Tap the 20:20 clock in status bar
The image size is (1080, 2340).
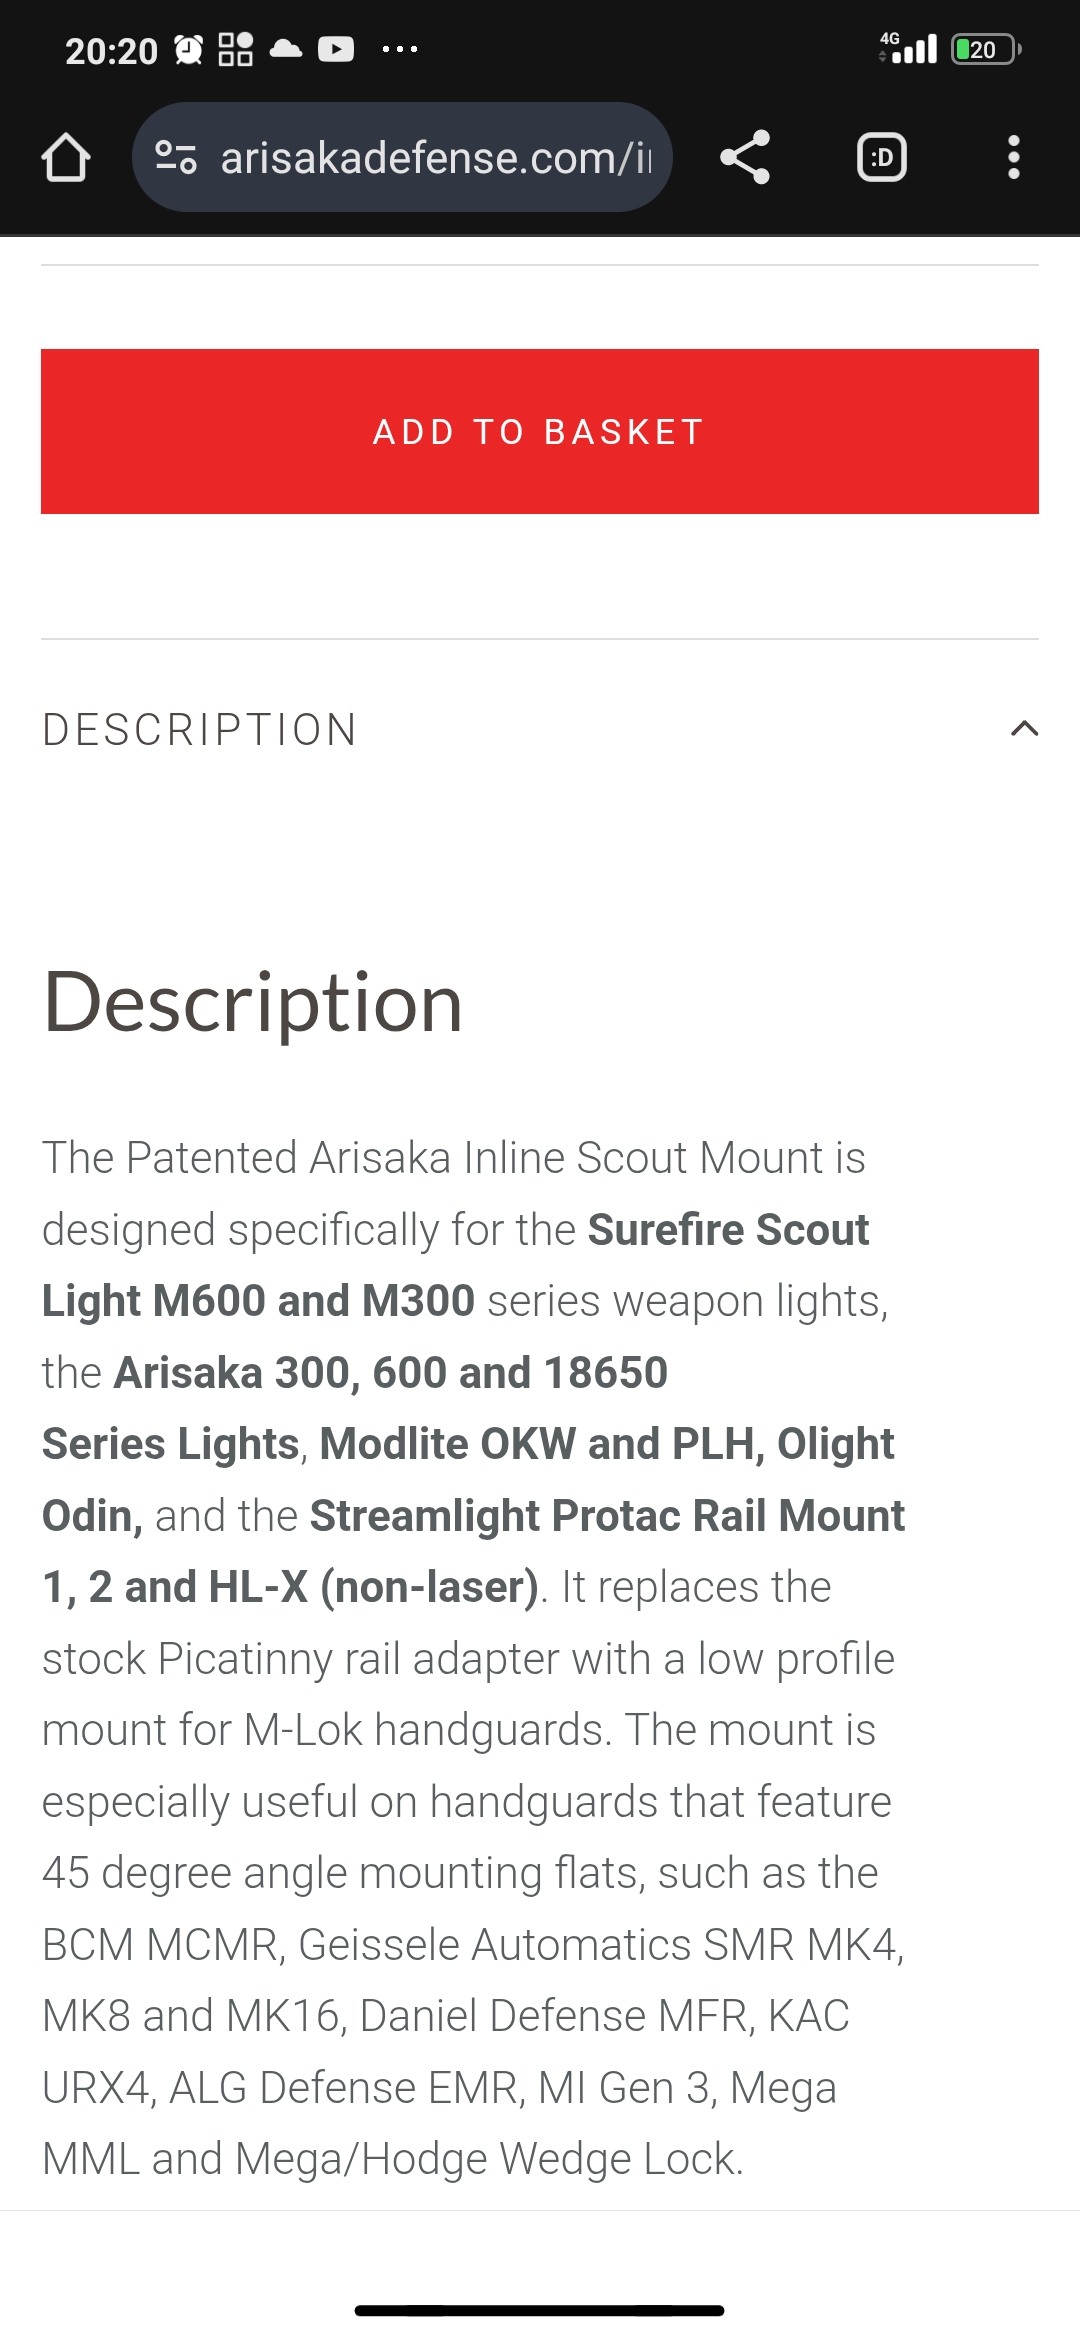pos(111,50)
